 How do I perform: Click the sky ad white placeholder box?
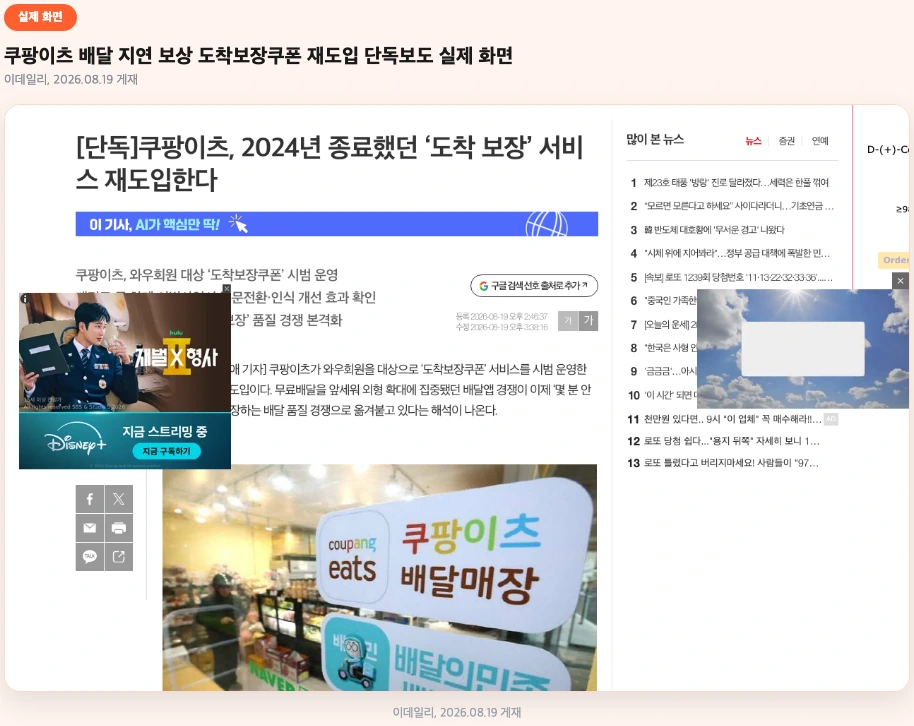click(x=803, y=349)
